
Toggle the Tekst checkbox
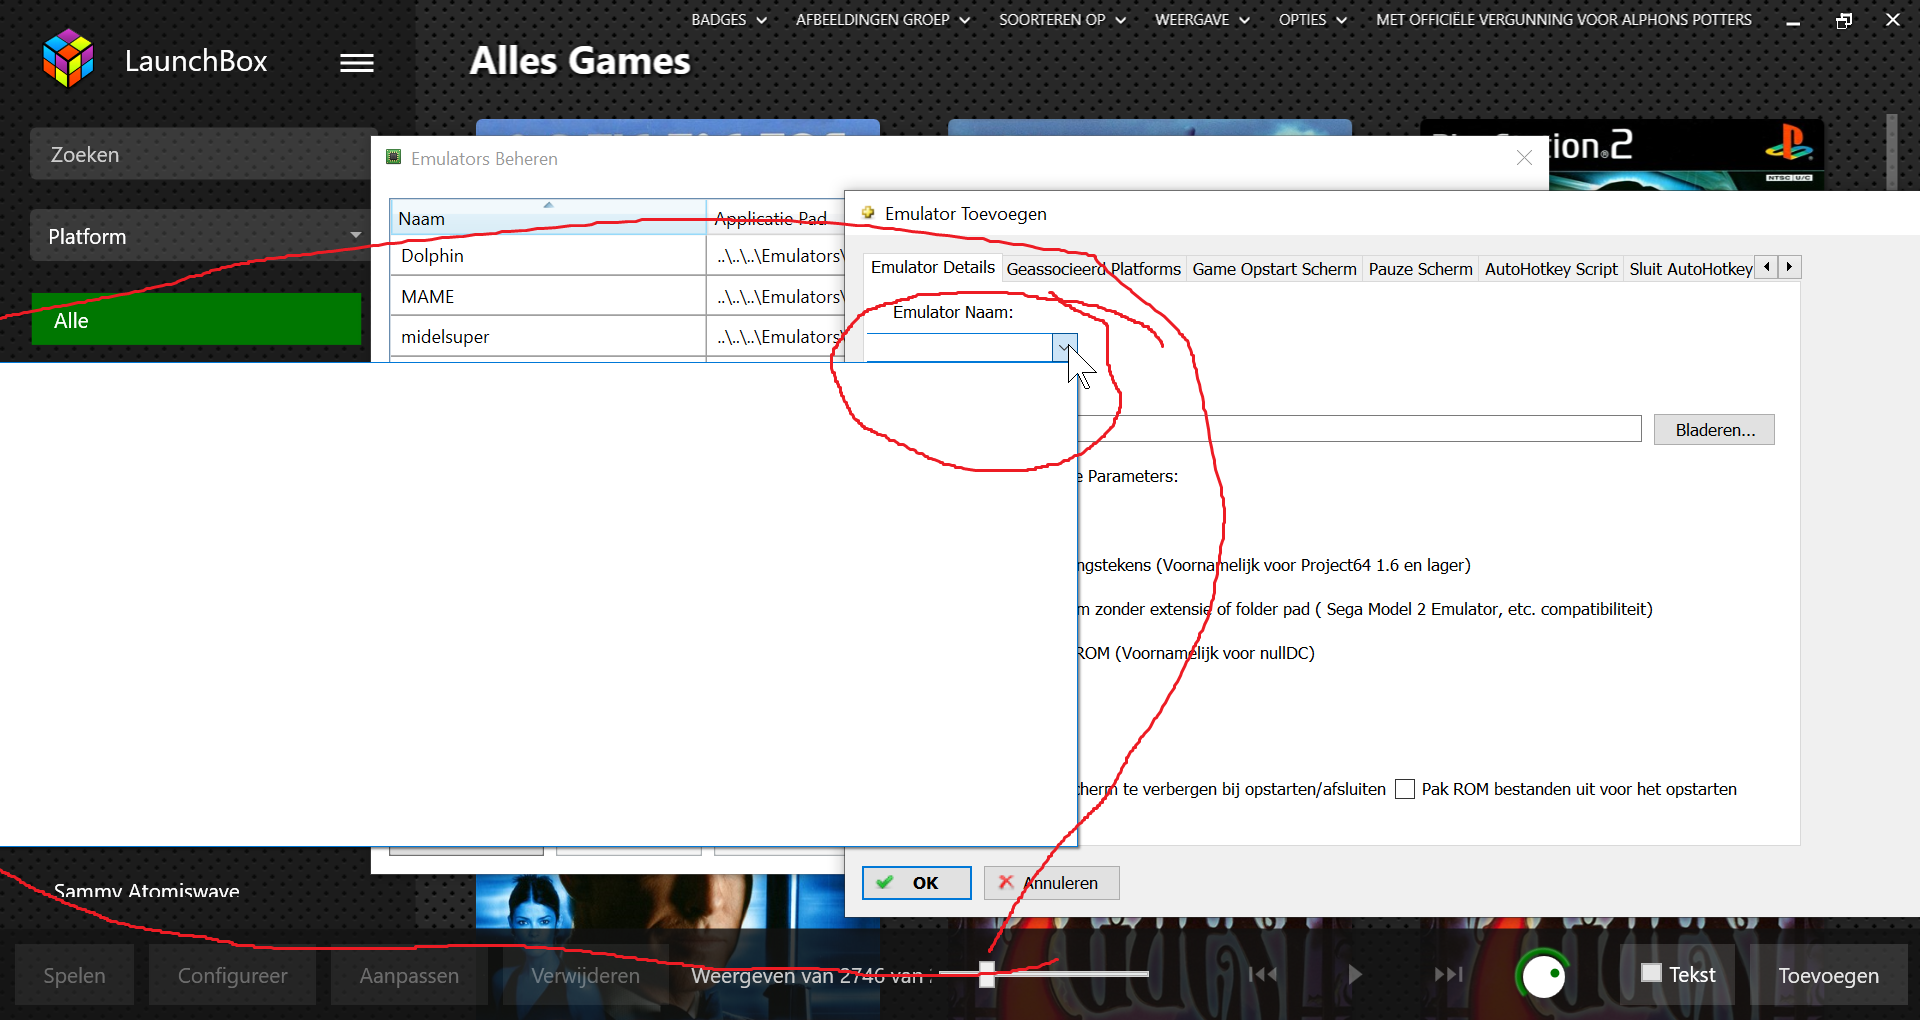[x=1651, y=973]
